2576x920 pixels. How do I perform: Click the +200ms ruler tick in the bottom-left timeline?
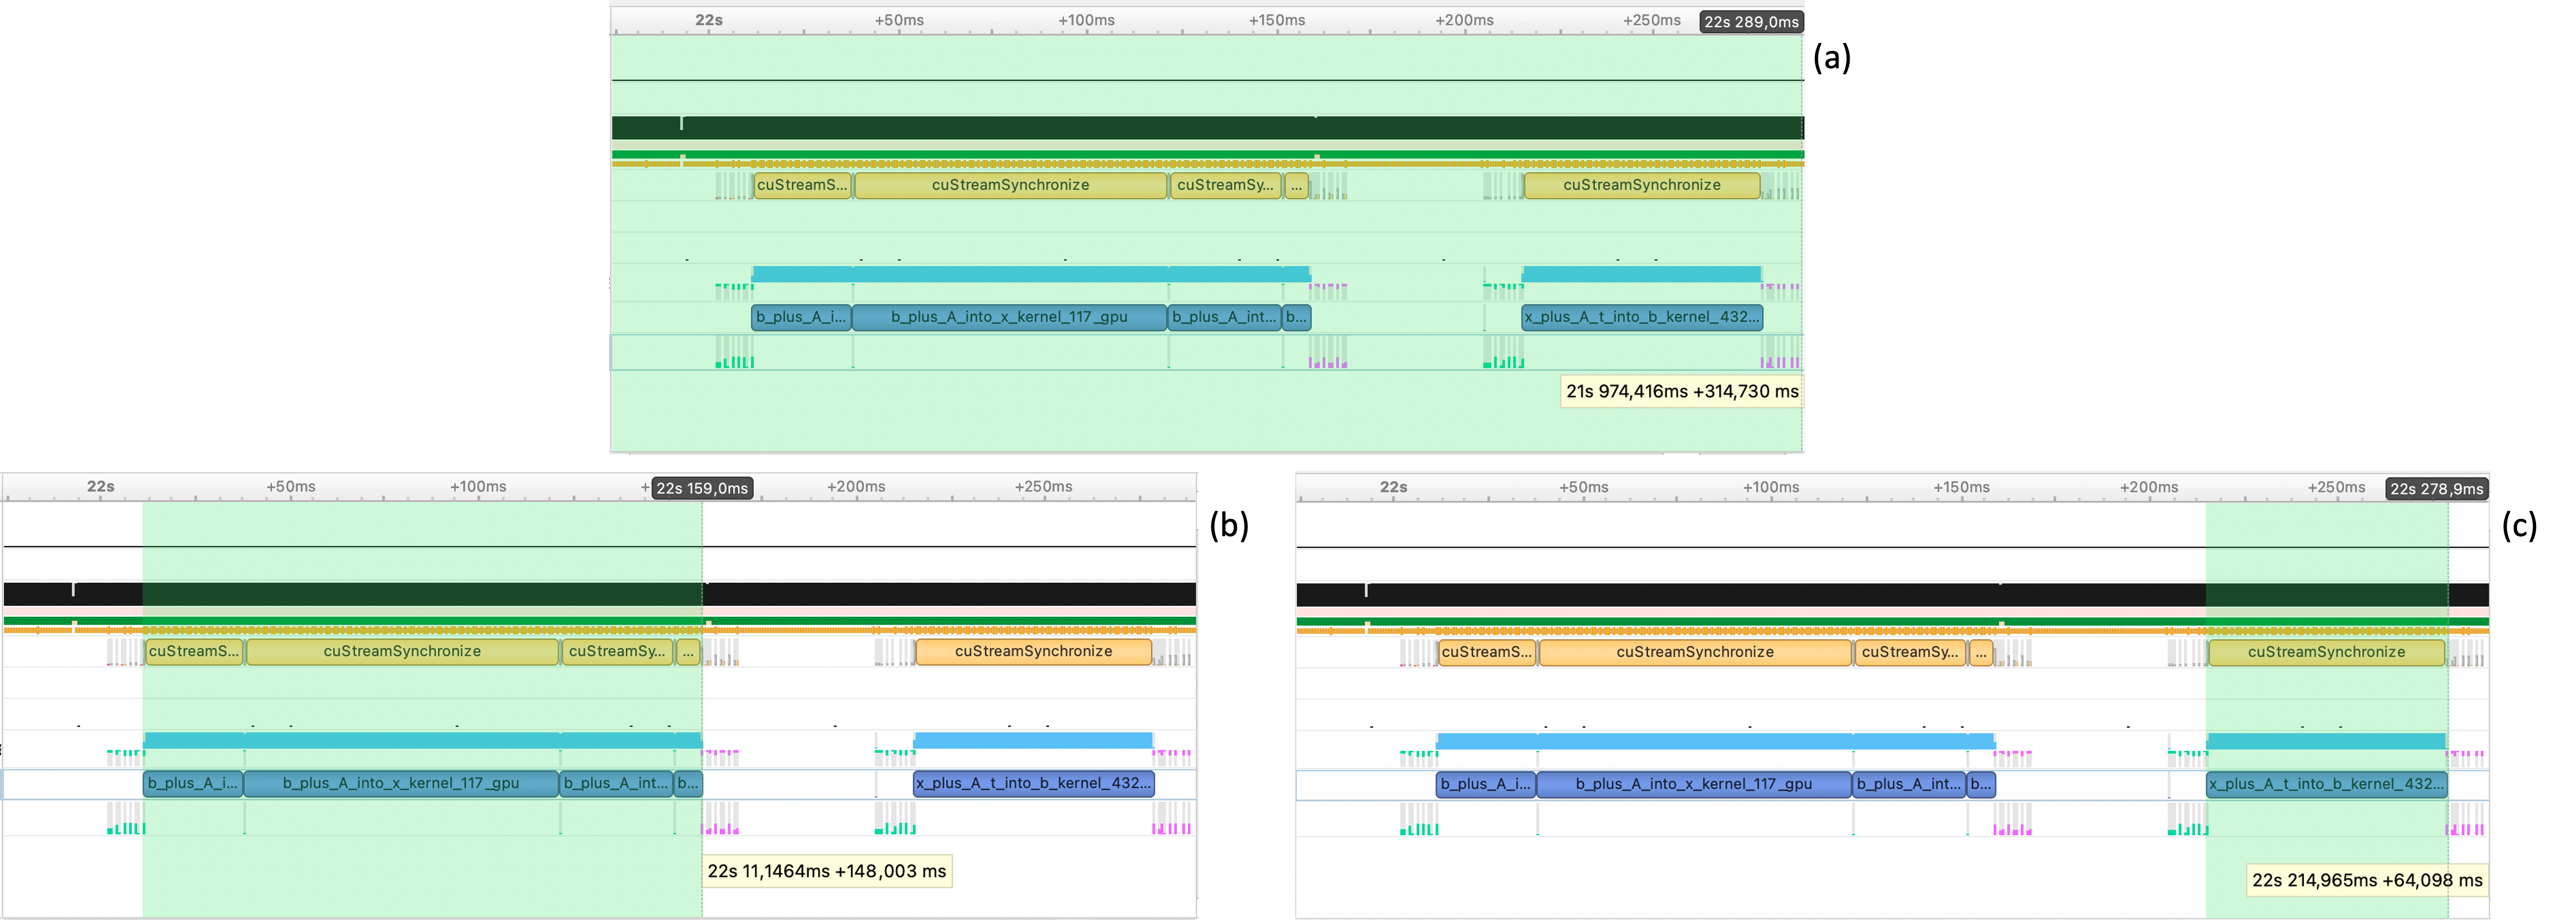856,487
